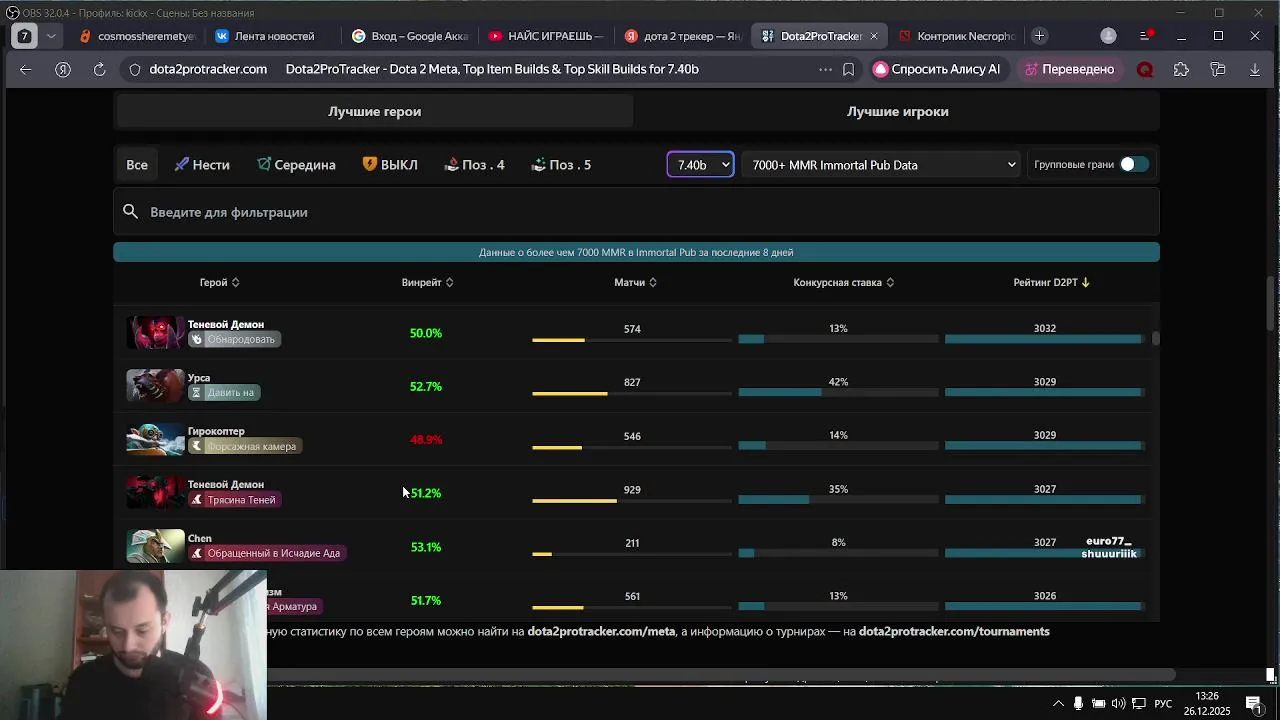Viewport: 1280px width, 720px height.
Task: Open microphone tray icon
Action: 1078,703
